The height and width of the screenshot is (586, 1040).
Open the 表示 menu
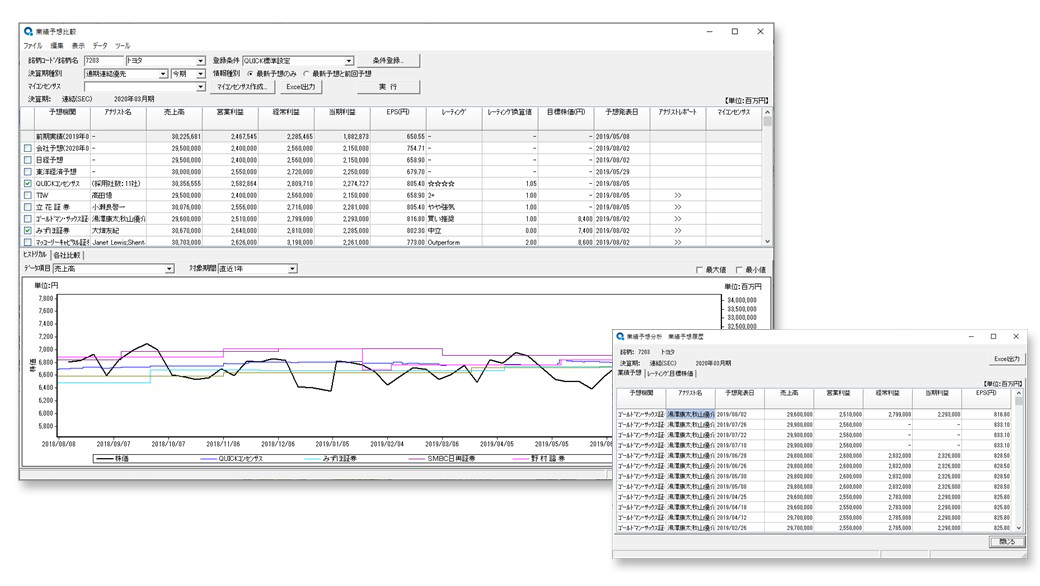[78, 46]
